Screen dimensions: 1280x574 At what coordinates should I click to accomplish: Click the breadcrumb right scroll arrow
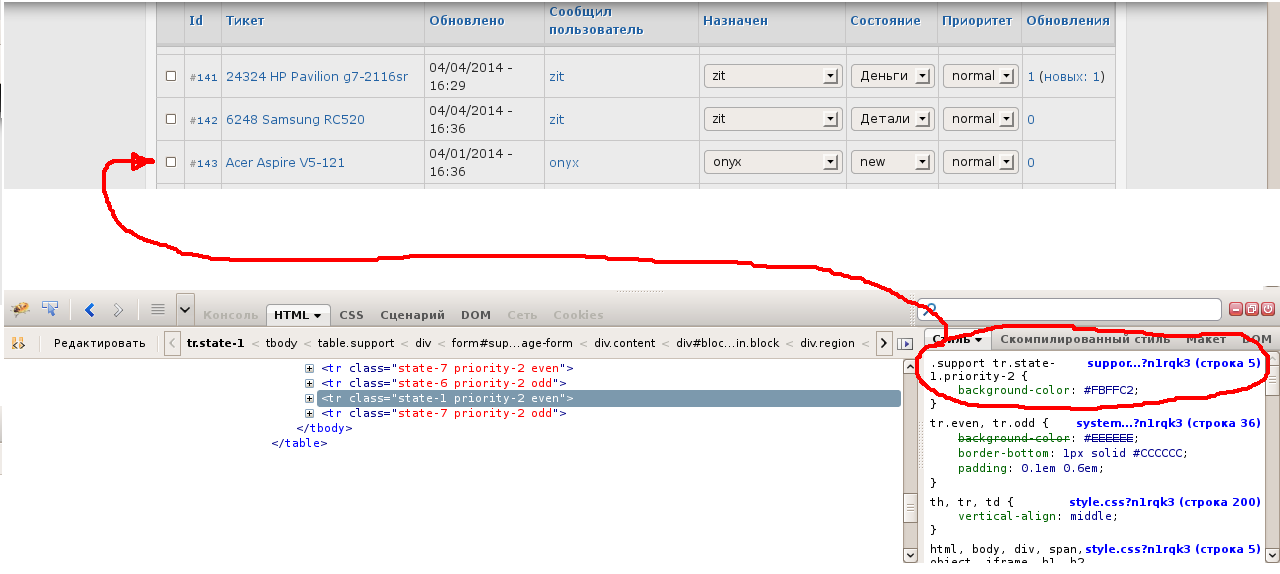pos(883,343)
